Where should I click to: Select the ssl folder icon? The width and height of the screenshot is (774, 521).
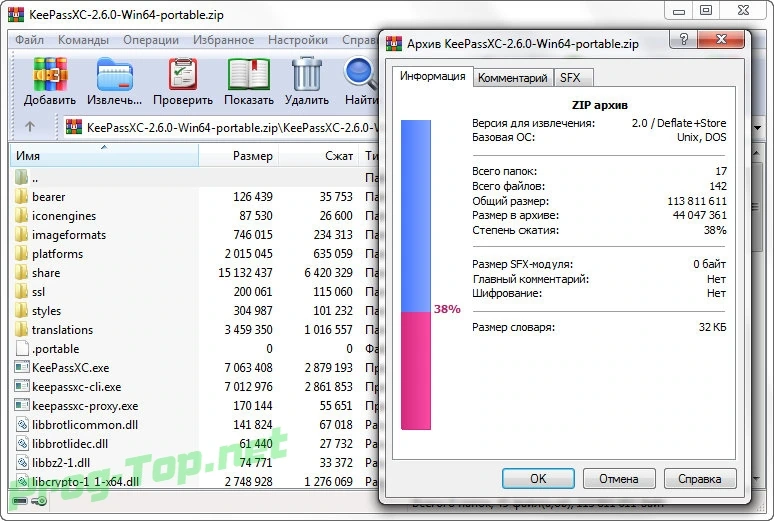point(21,291)
